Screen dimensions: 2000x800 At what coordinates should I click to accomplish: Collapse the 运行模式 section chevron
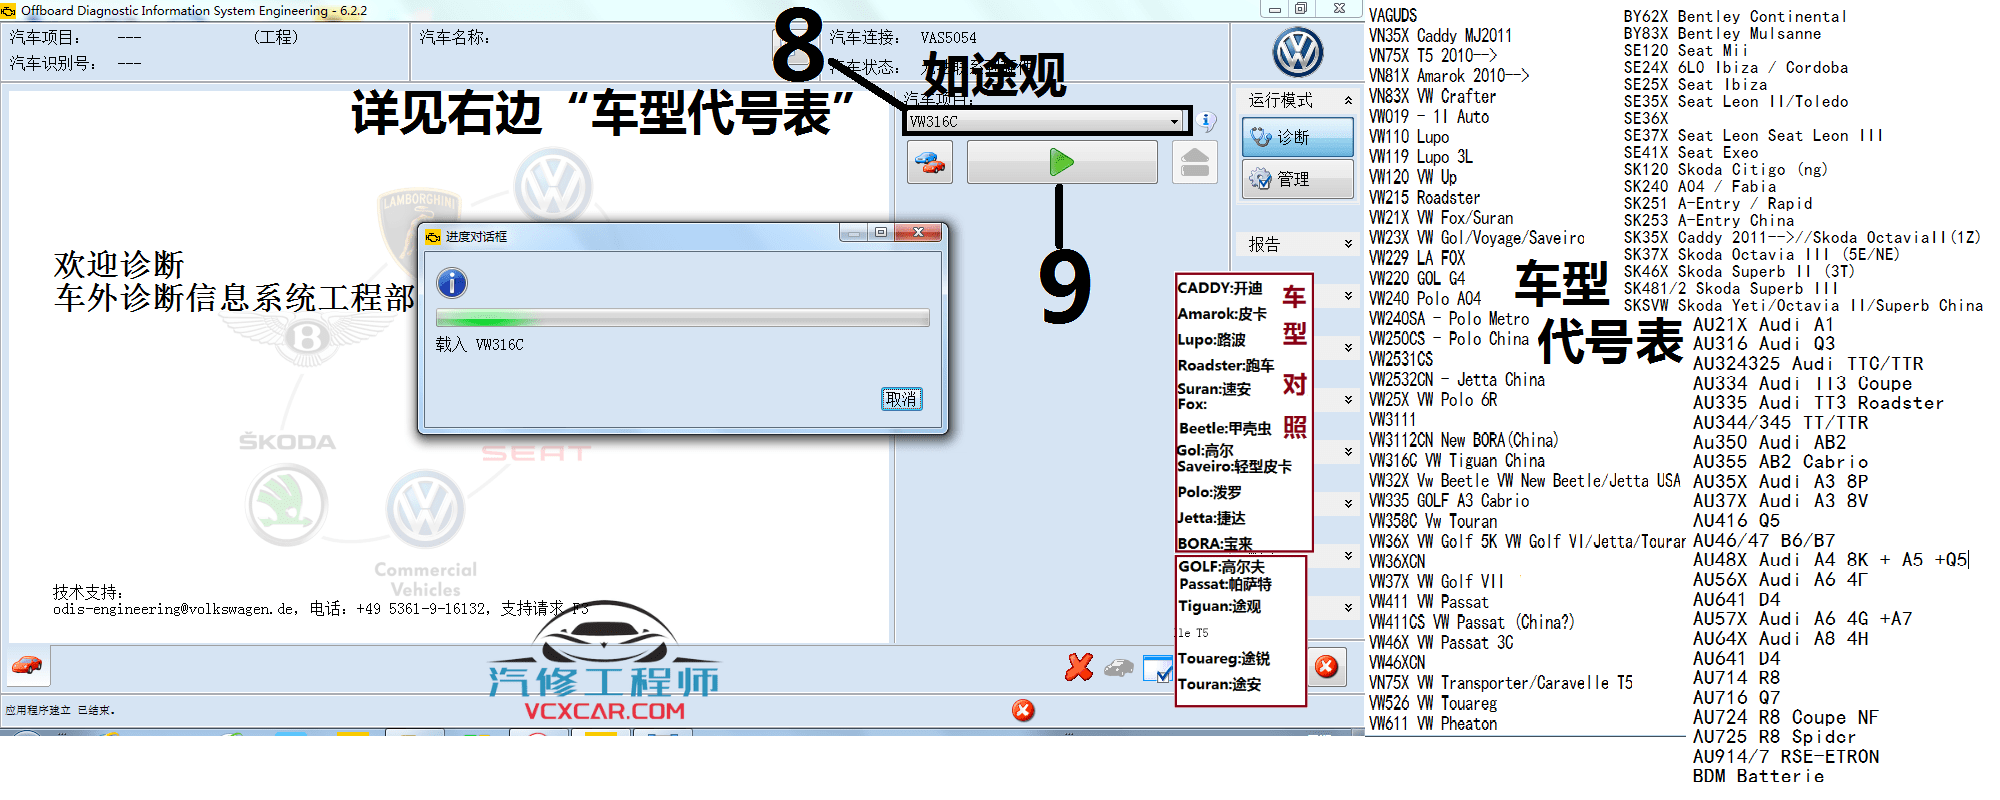[x=1348, y=101]
